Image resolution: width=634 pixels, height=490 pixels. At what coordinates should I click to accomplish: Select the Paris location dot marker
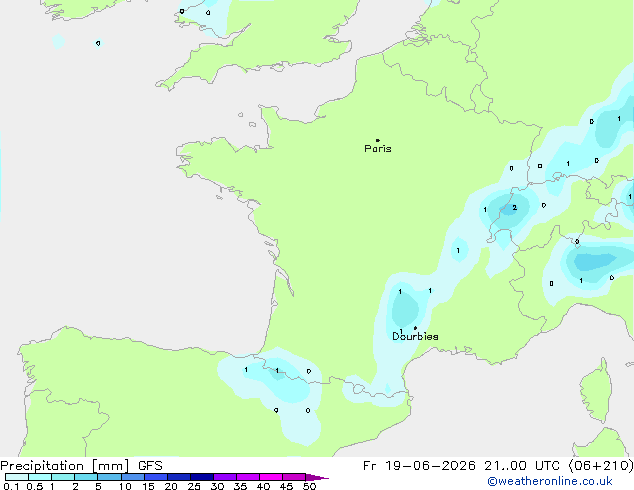378,140
